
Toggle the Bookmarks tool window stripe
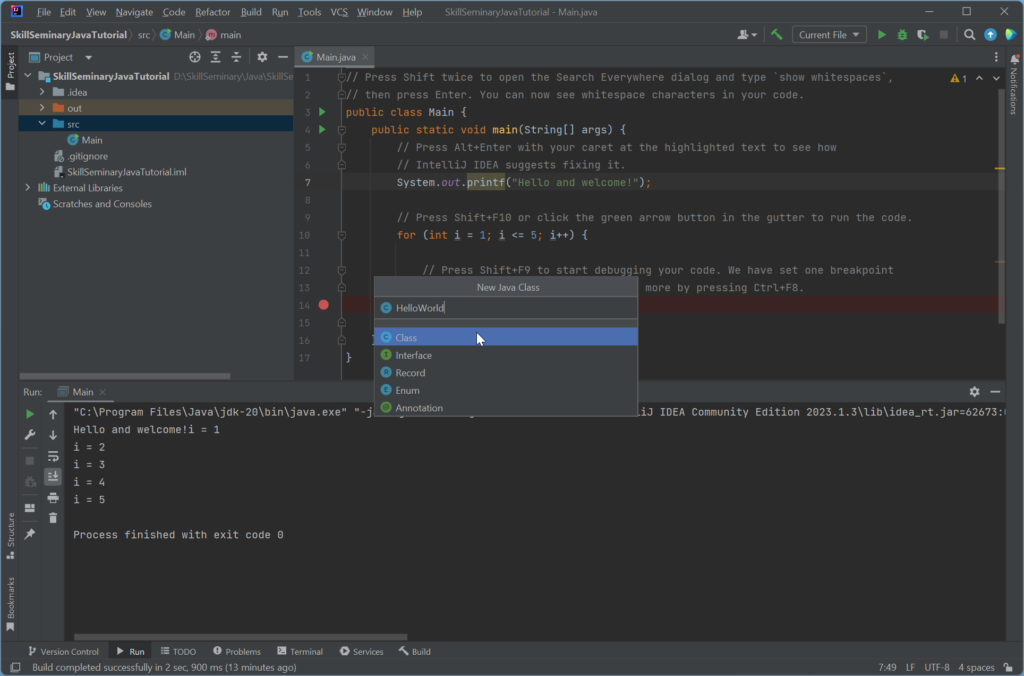click(x=10, y=604)
